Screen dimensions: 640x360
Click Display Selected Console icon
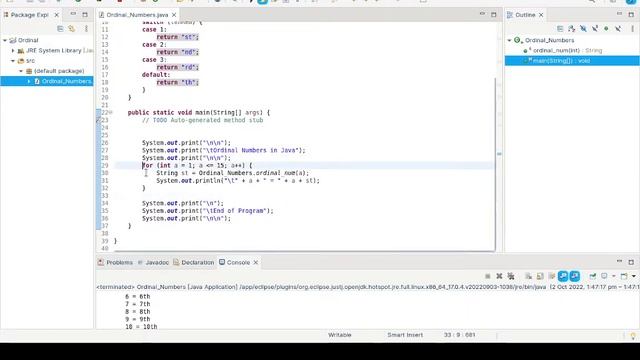[604, 276]
